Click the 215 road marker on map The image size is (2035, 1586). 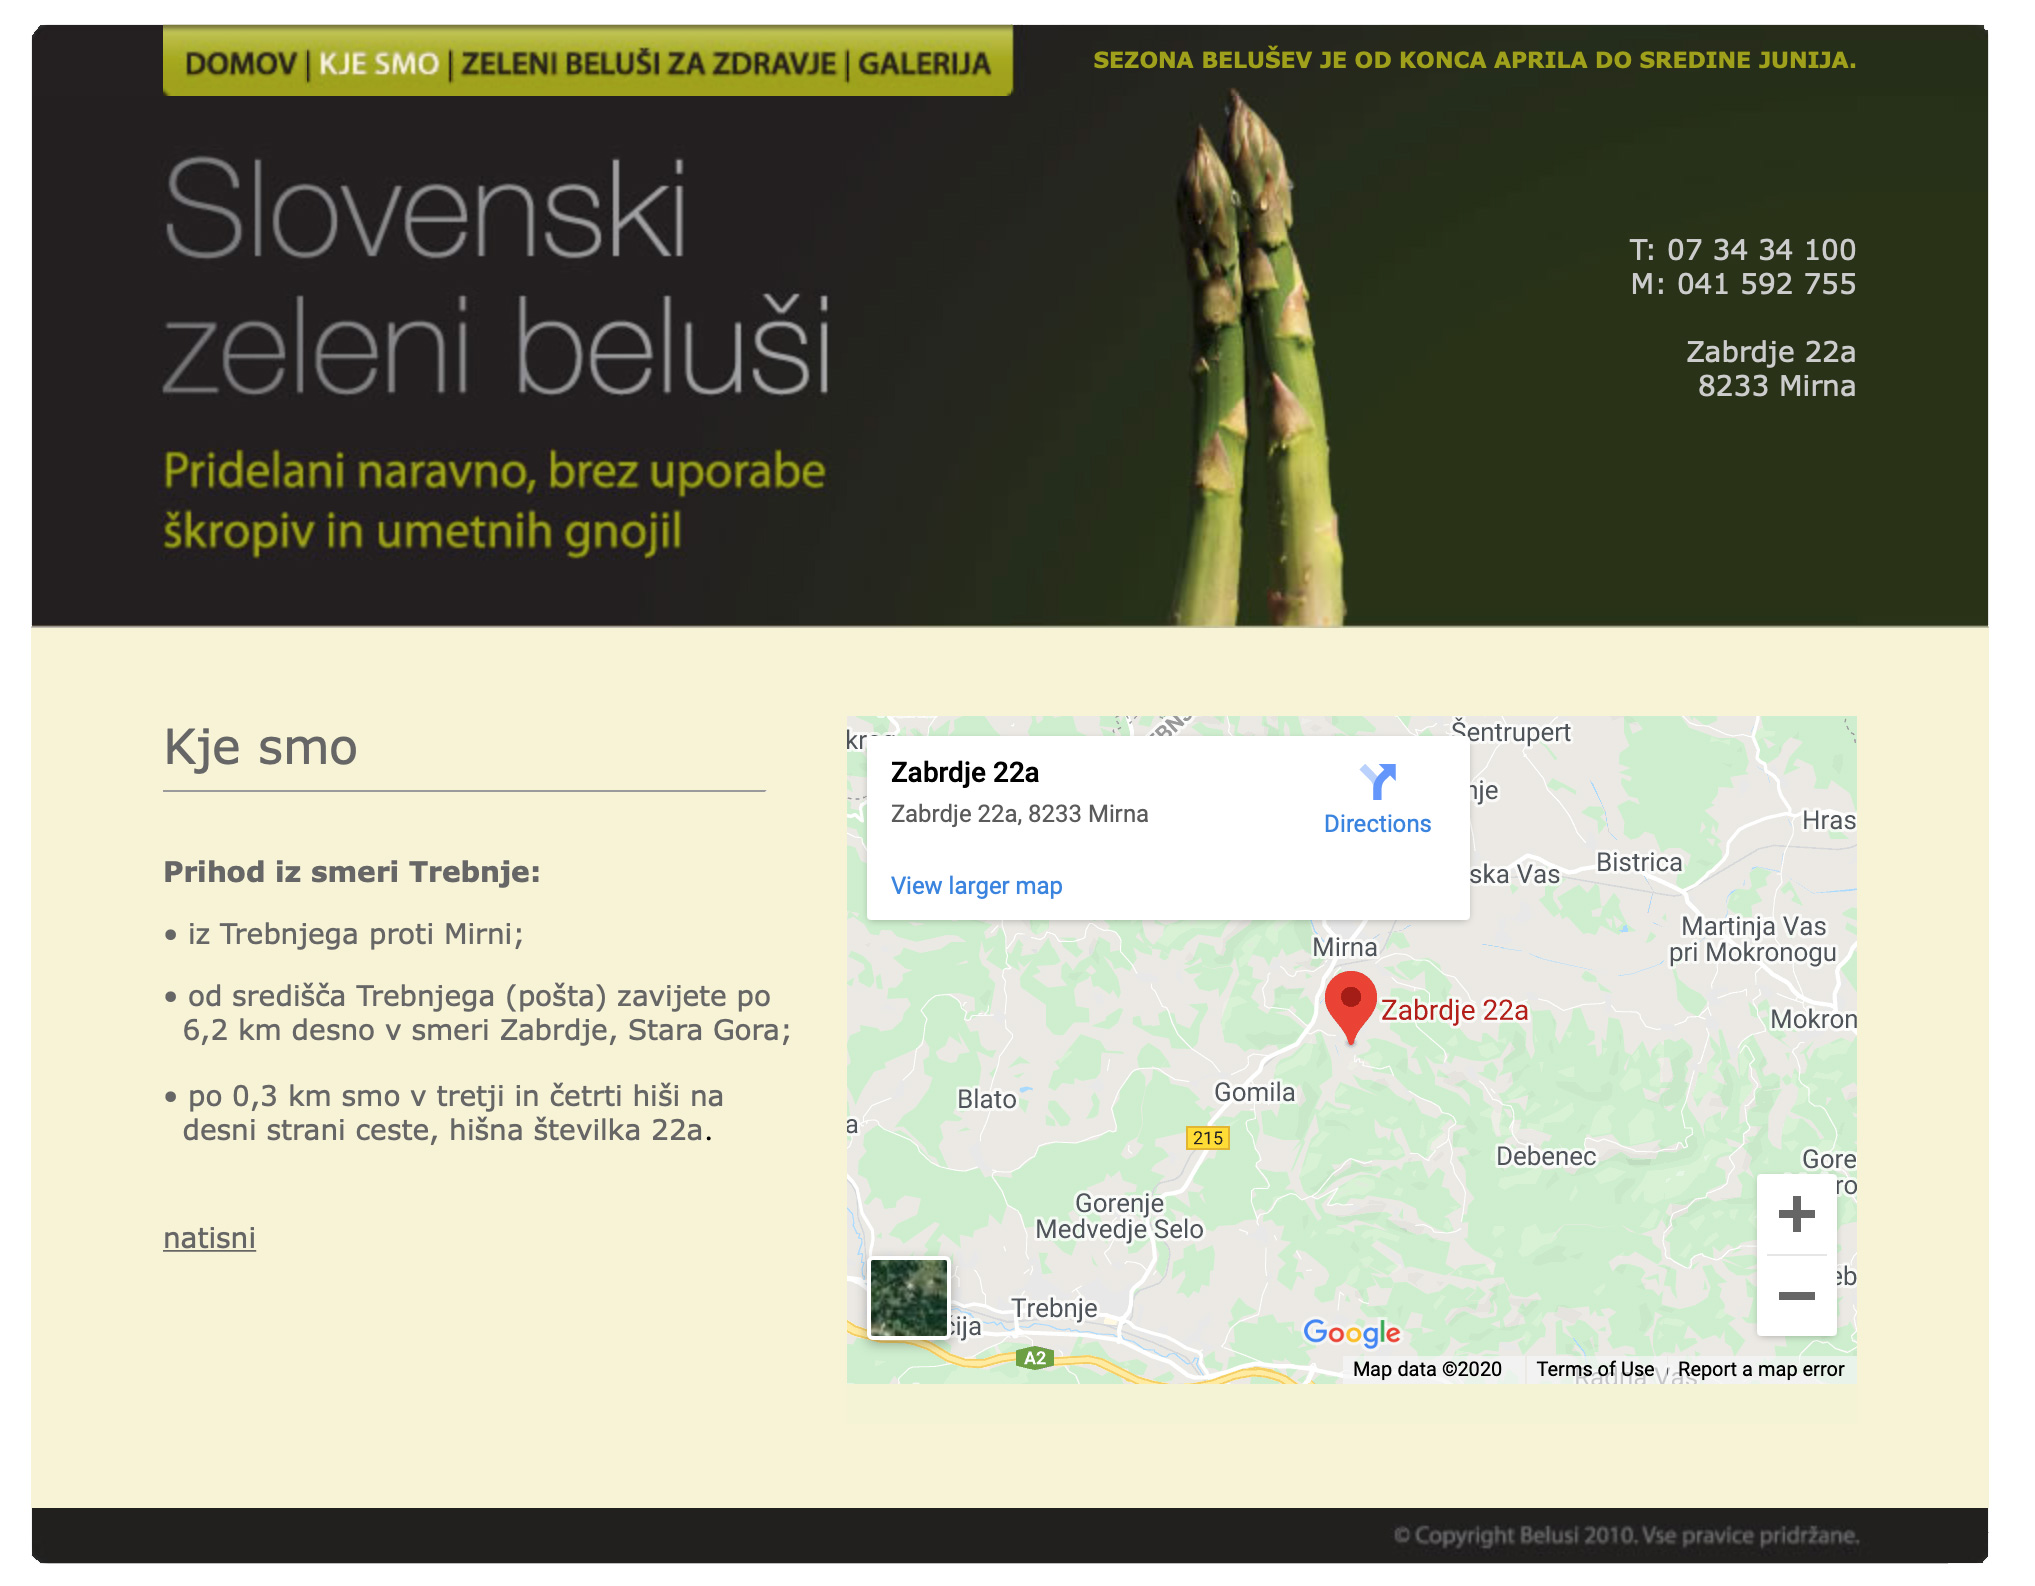point(1207,1138)
